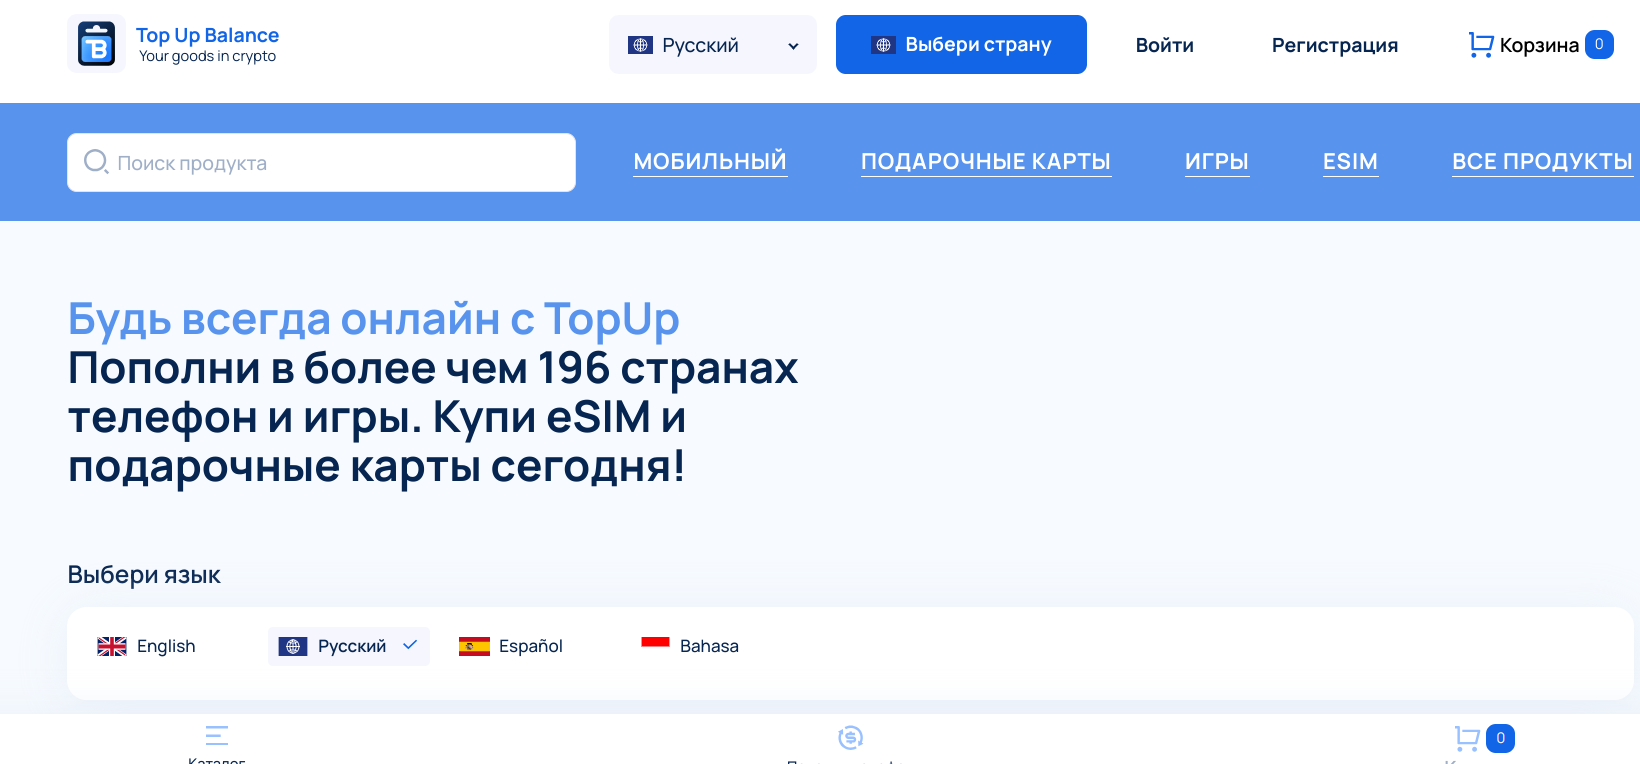Click the UK flag icon
The height and width of the screenshot is (764, 1640).
[112, 646]
